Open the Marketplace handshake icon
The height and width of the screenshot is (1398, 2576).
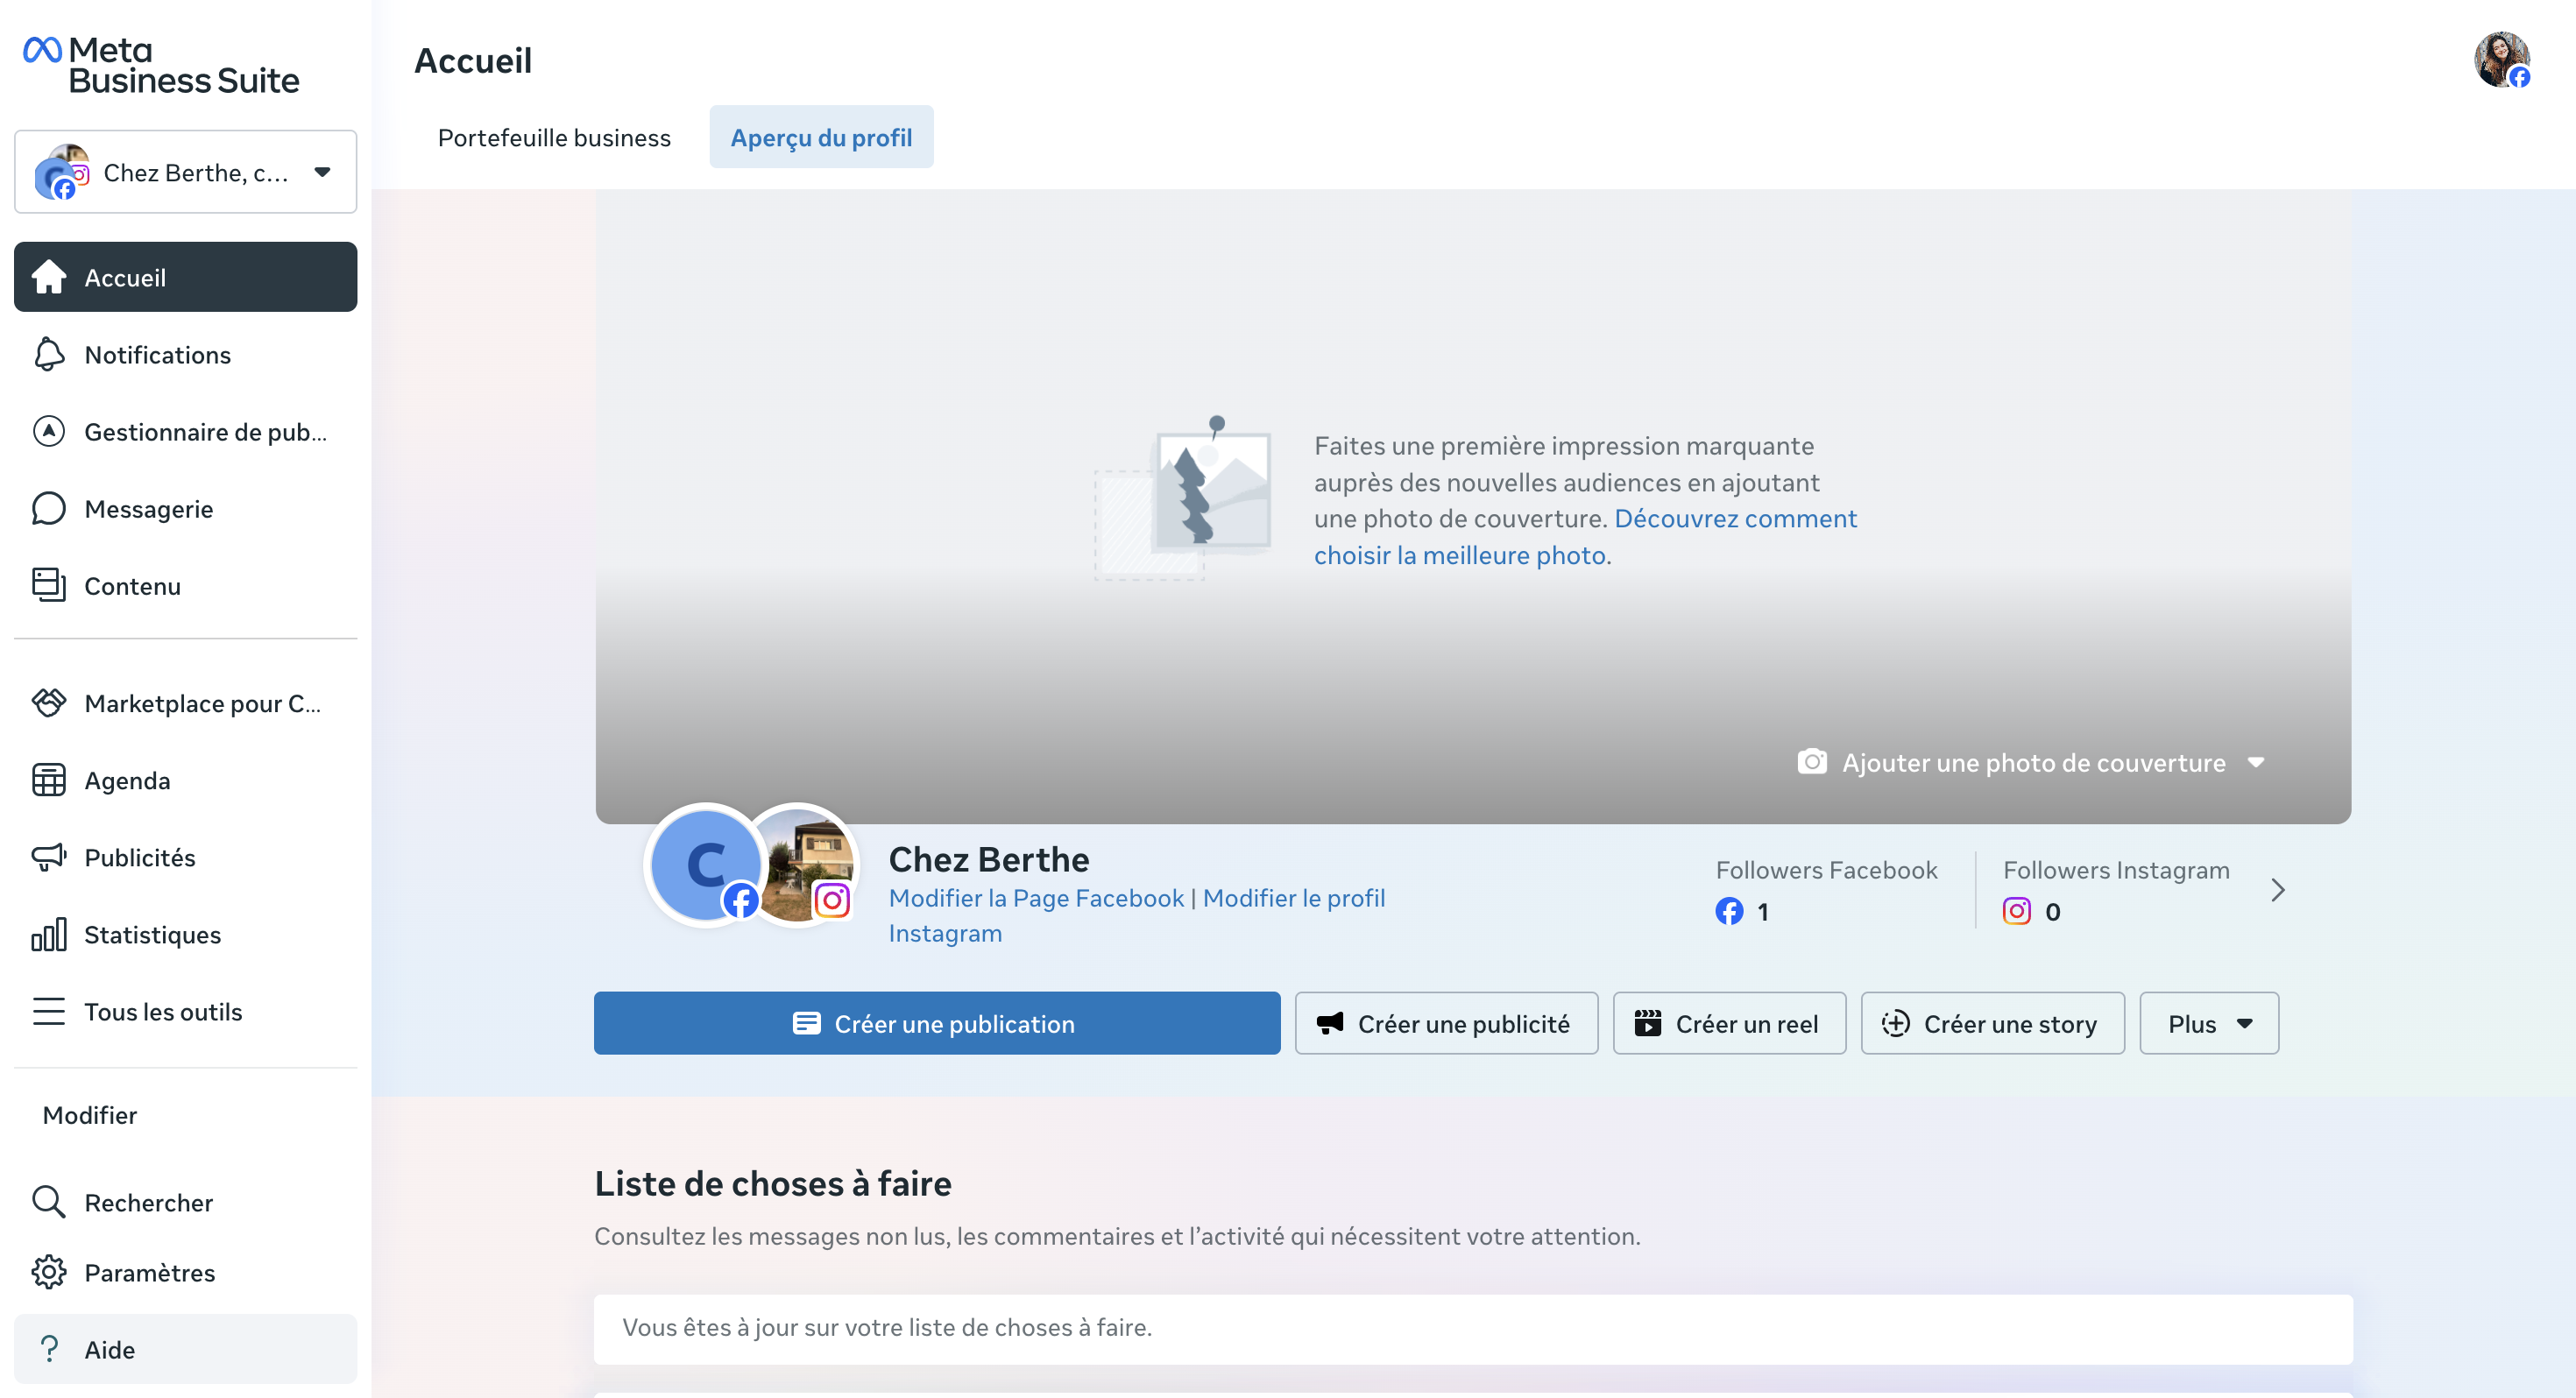(x=48, y=703)
